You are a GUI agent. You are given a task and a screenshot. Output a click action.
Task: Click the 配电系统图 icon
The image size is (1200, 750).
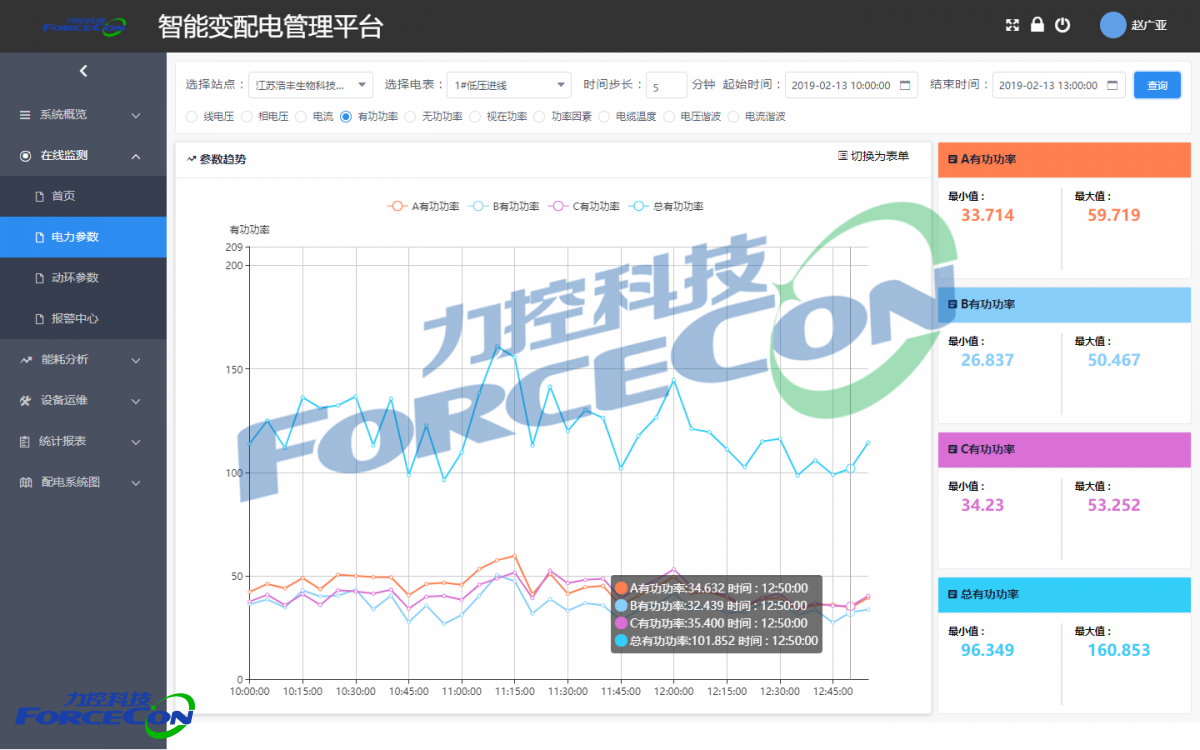[x=25, y=482]
